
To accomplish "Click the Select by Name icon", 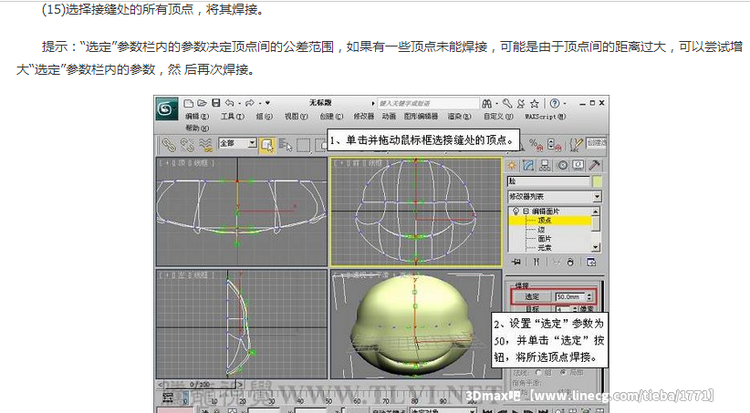I will coord(286,145).
